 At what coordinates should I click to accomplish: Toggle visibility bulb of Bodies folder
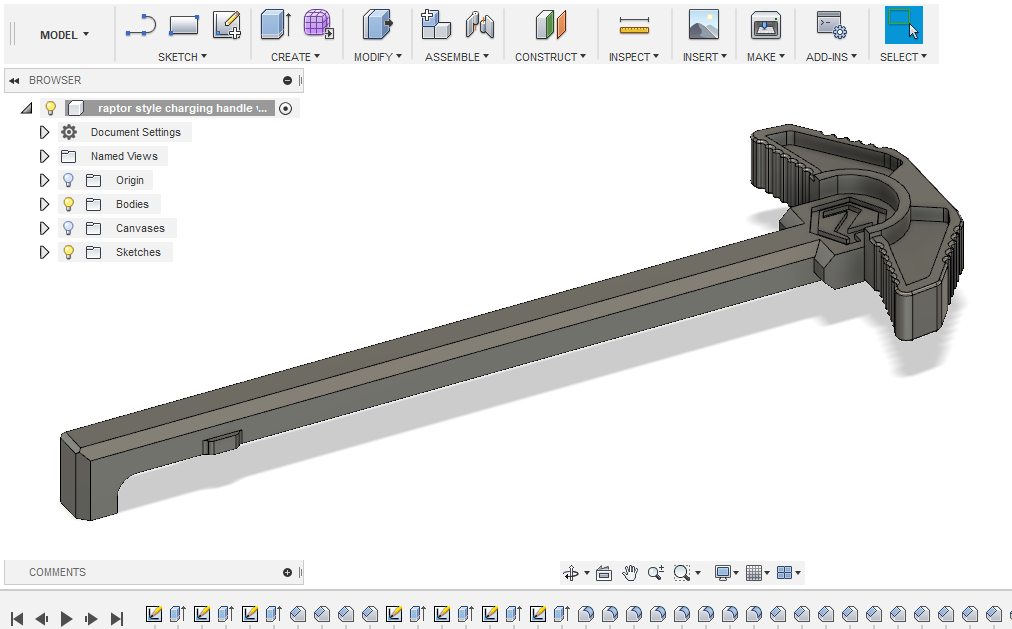68,205
